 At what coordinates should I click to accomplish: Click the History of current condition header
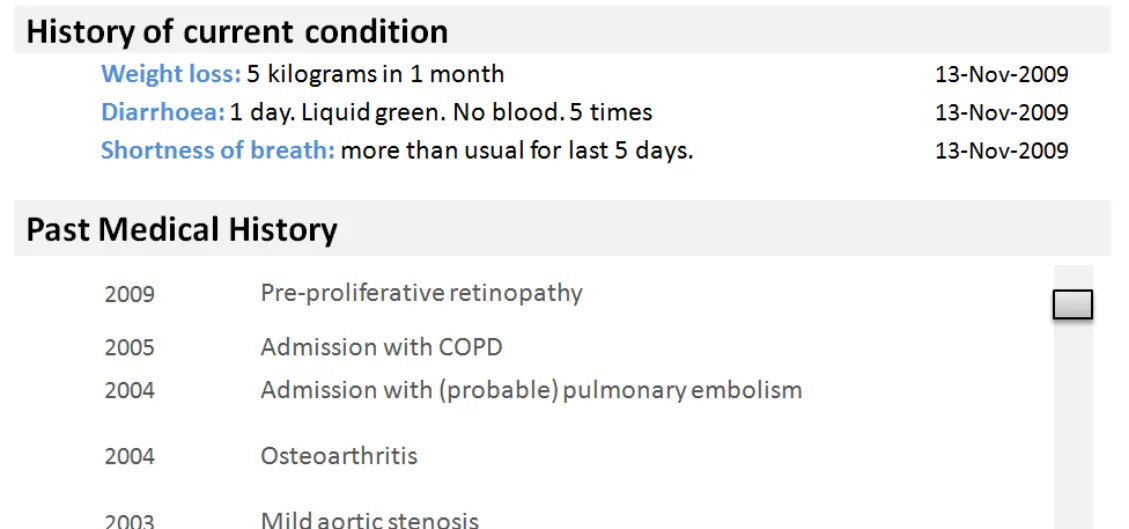tap(237, 32)
